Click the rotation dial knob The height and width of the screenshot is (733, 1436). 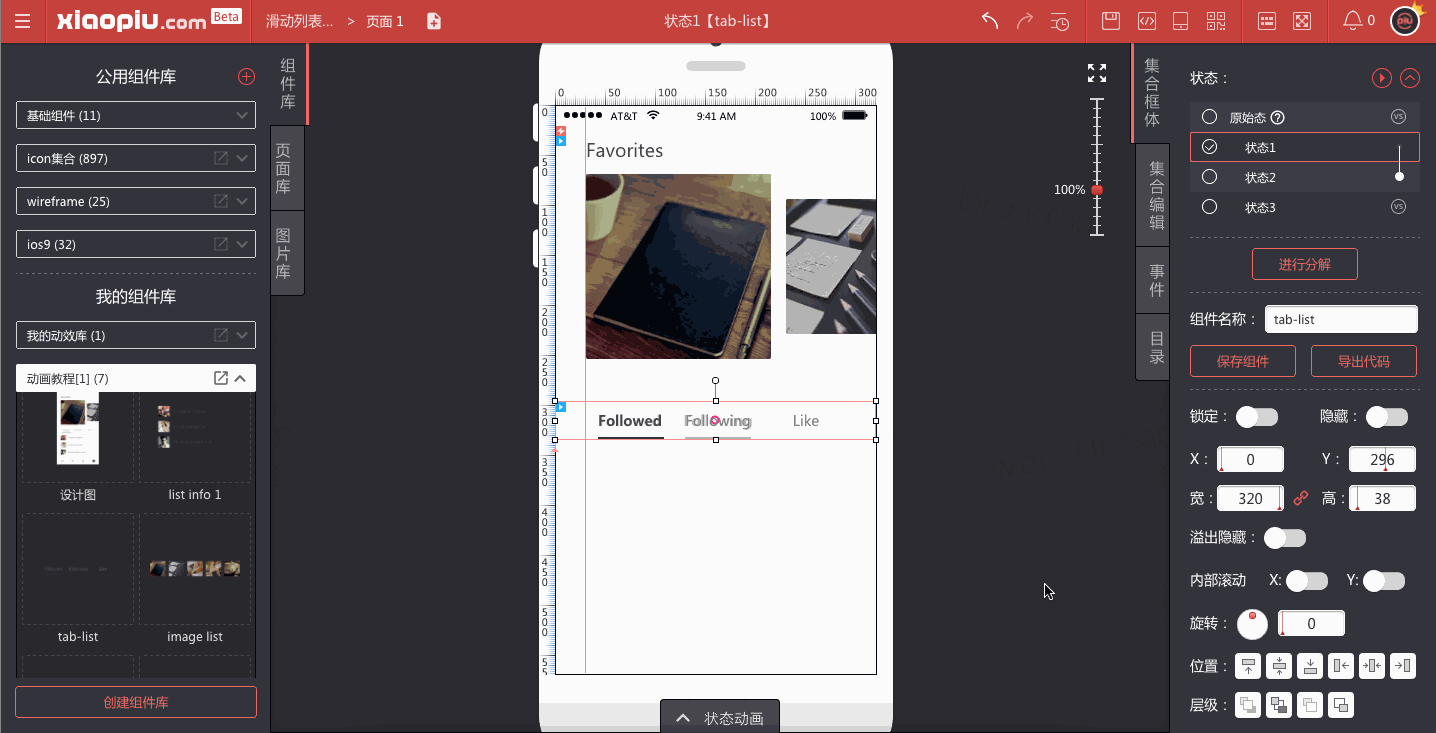click(x=1252, y=623)
